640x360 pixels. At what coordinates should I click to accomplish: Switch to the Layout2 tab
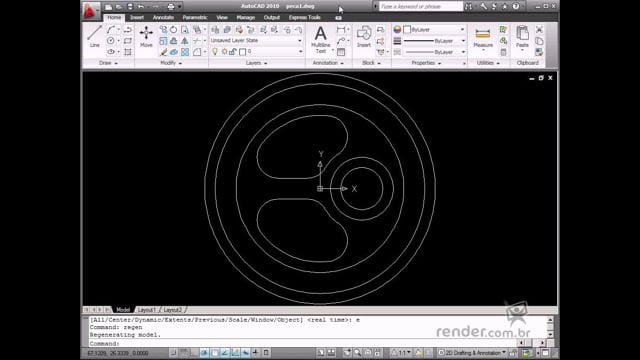[173, 310]
